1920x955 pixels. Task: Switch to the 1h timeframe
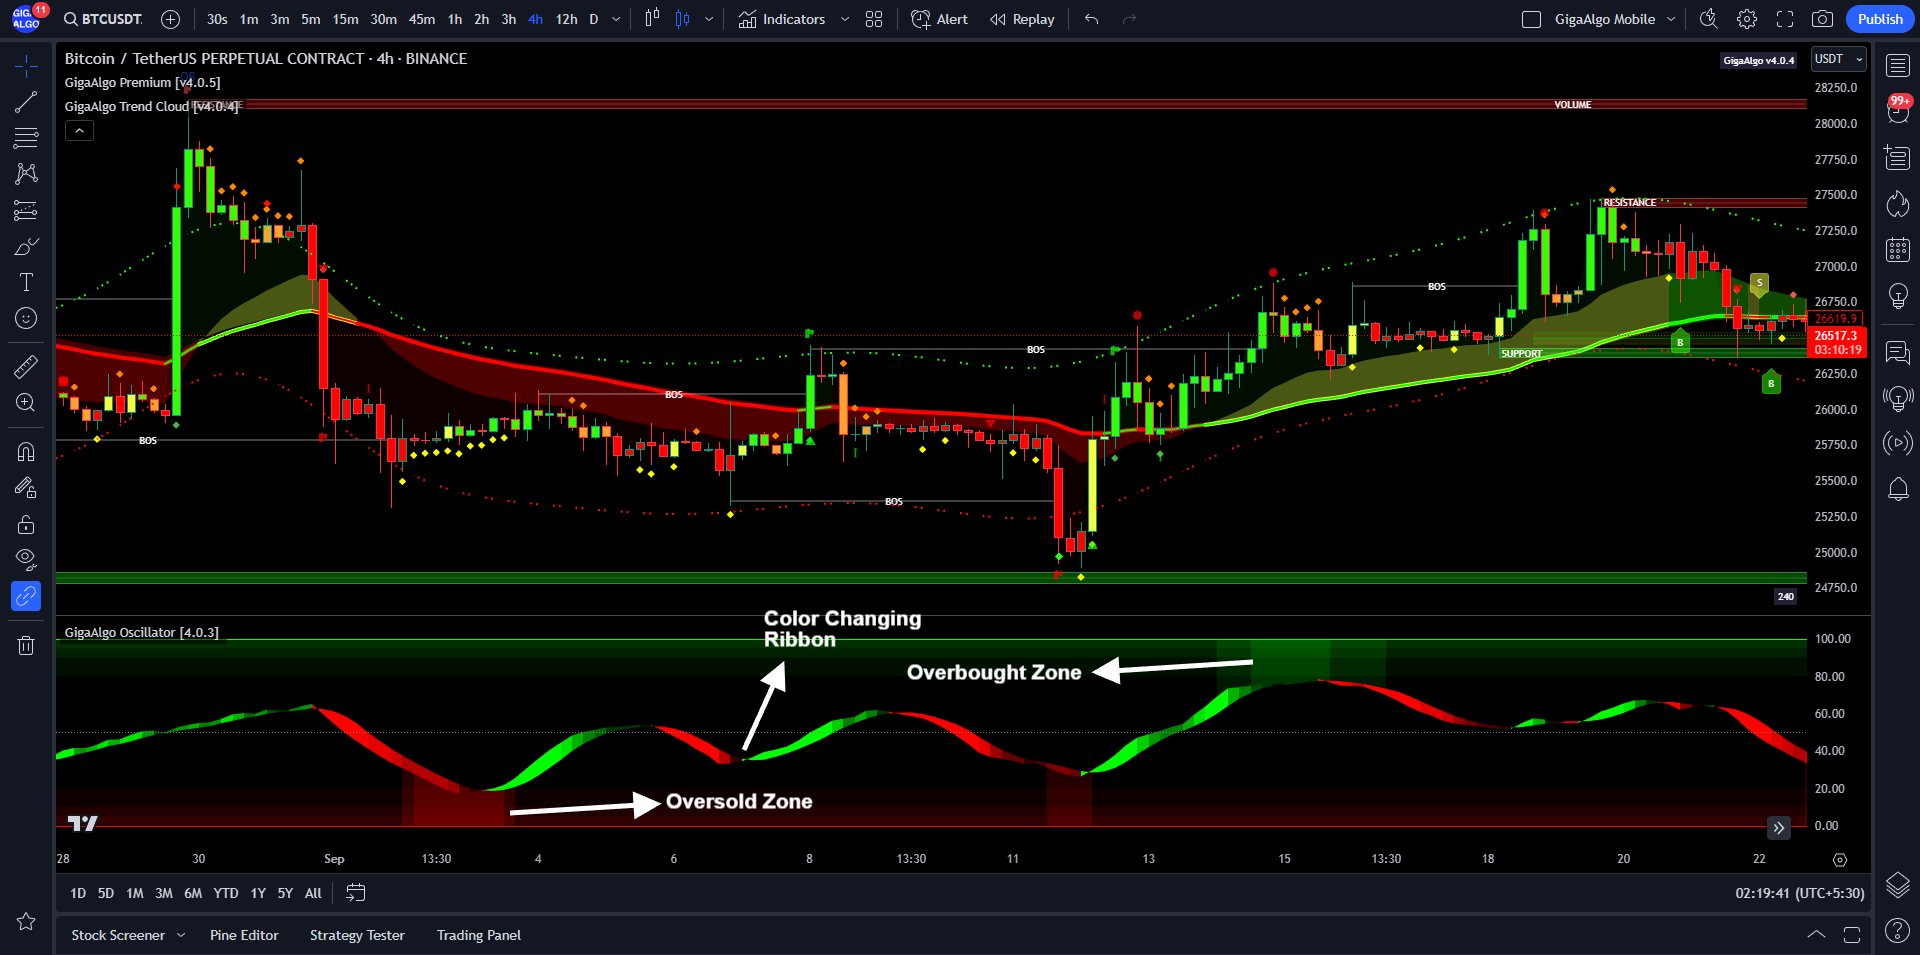[x=455, y=19]
